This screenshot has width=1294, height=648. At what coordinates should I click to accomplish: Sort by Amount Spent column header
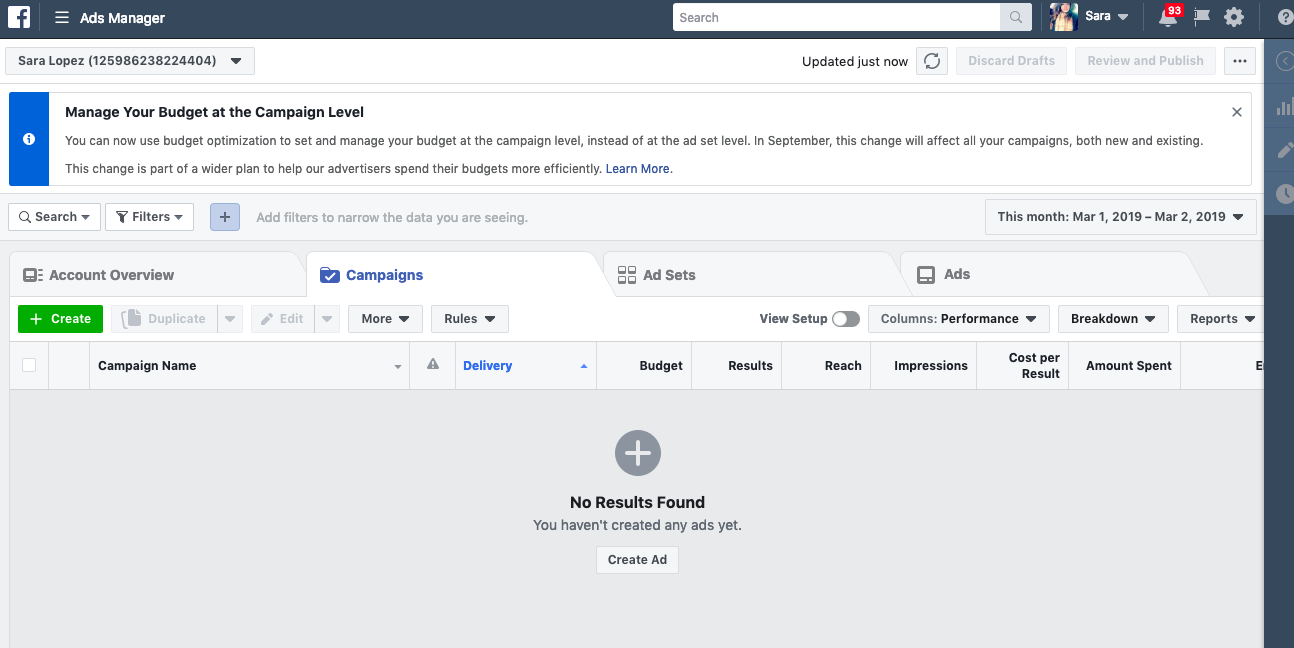[1125, 366]
